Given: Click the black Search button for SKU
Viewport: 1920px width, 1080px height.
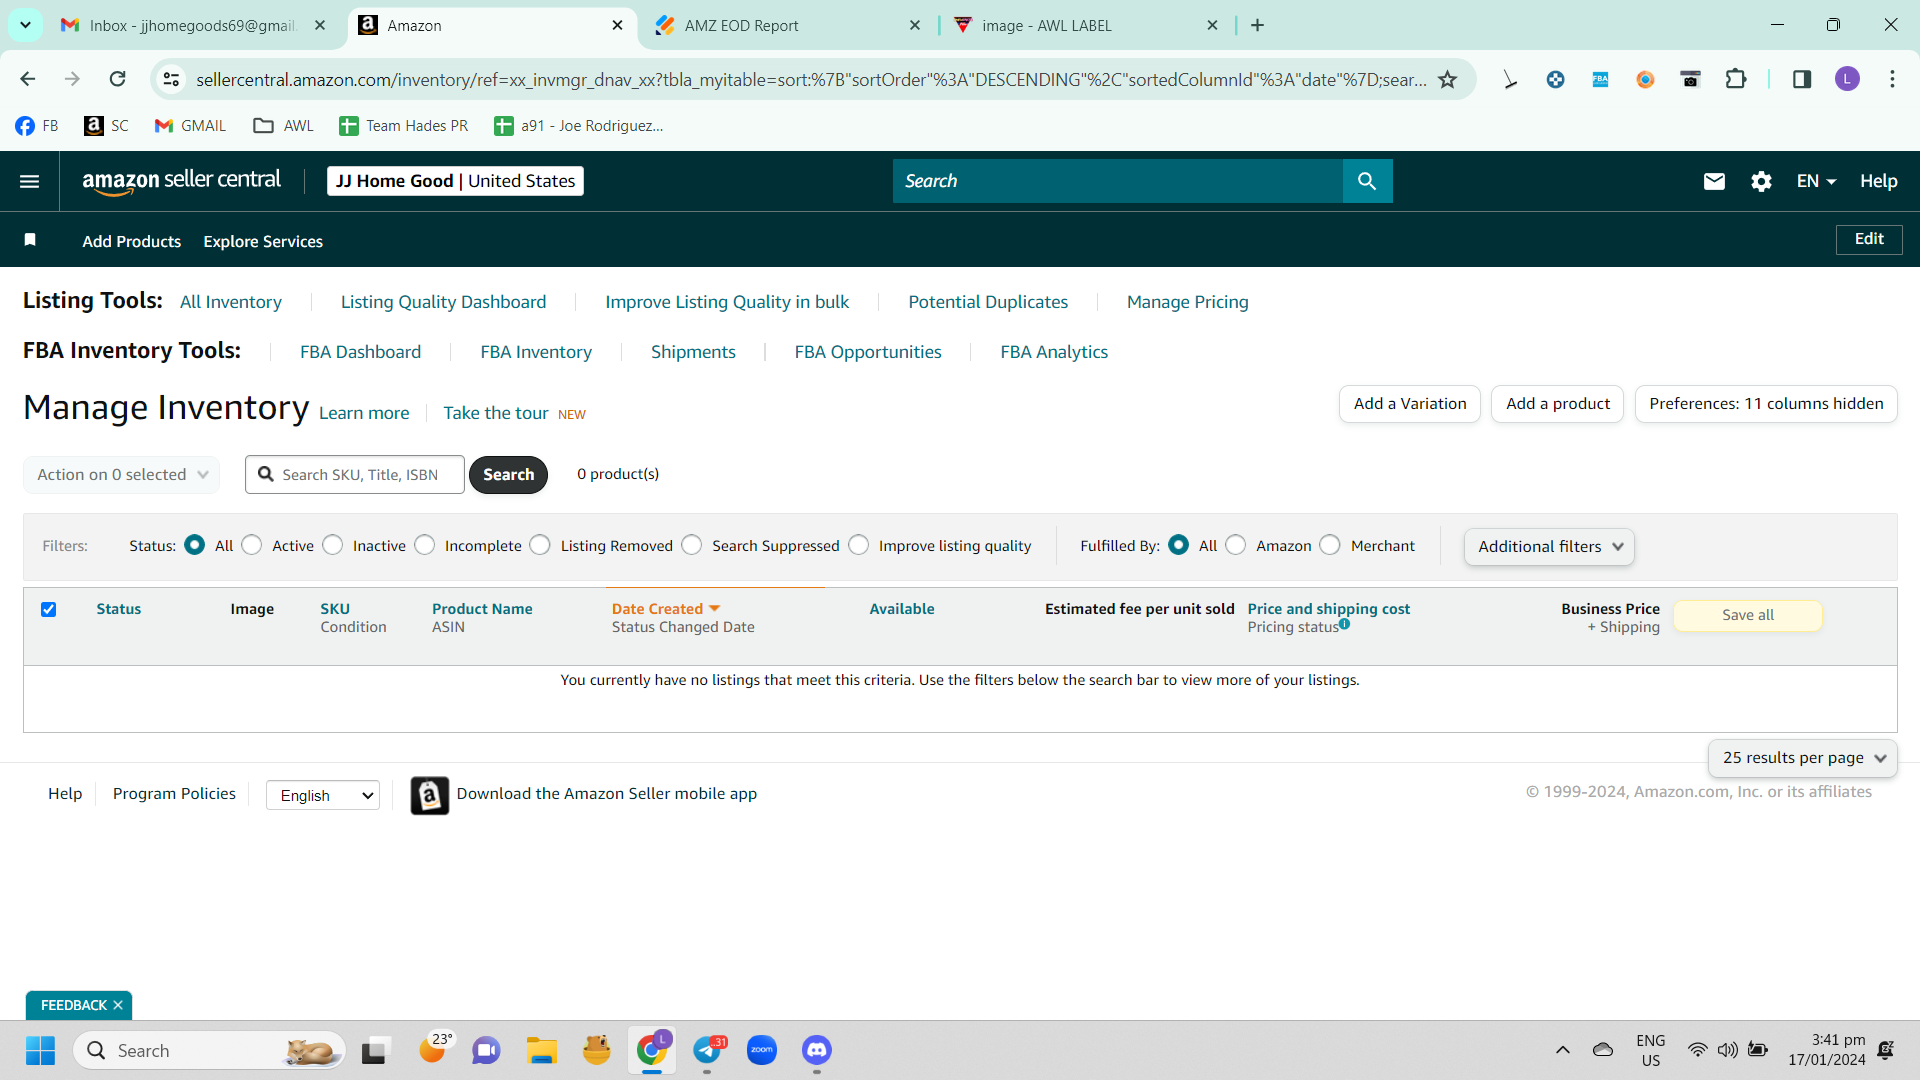Looking at the screenshot, I should [508, 475].
